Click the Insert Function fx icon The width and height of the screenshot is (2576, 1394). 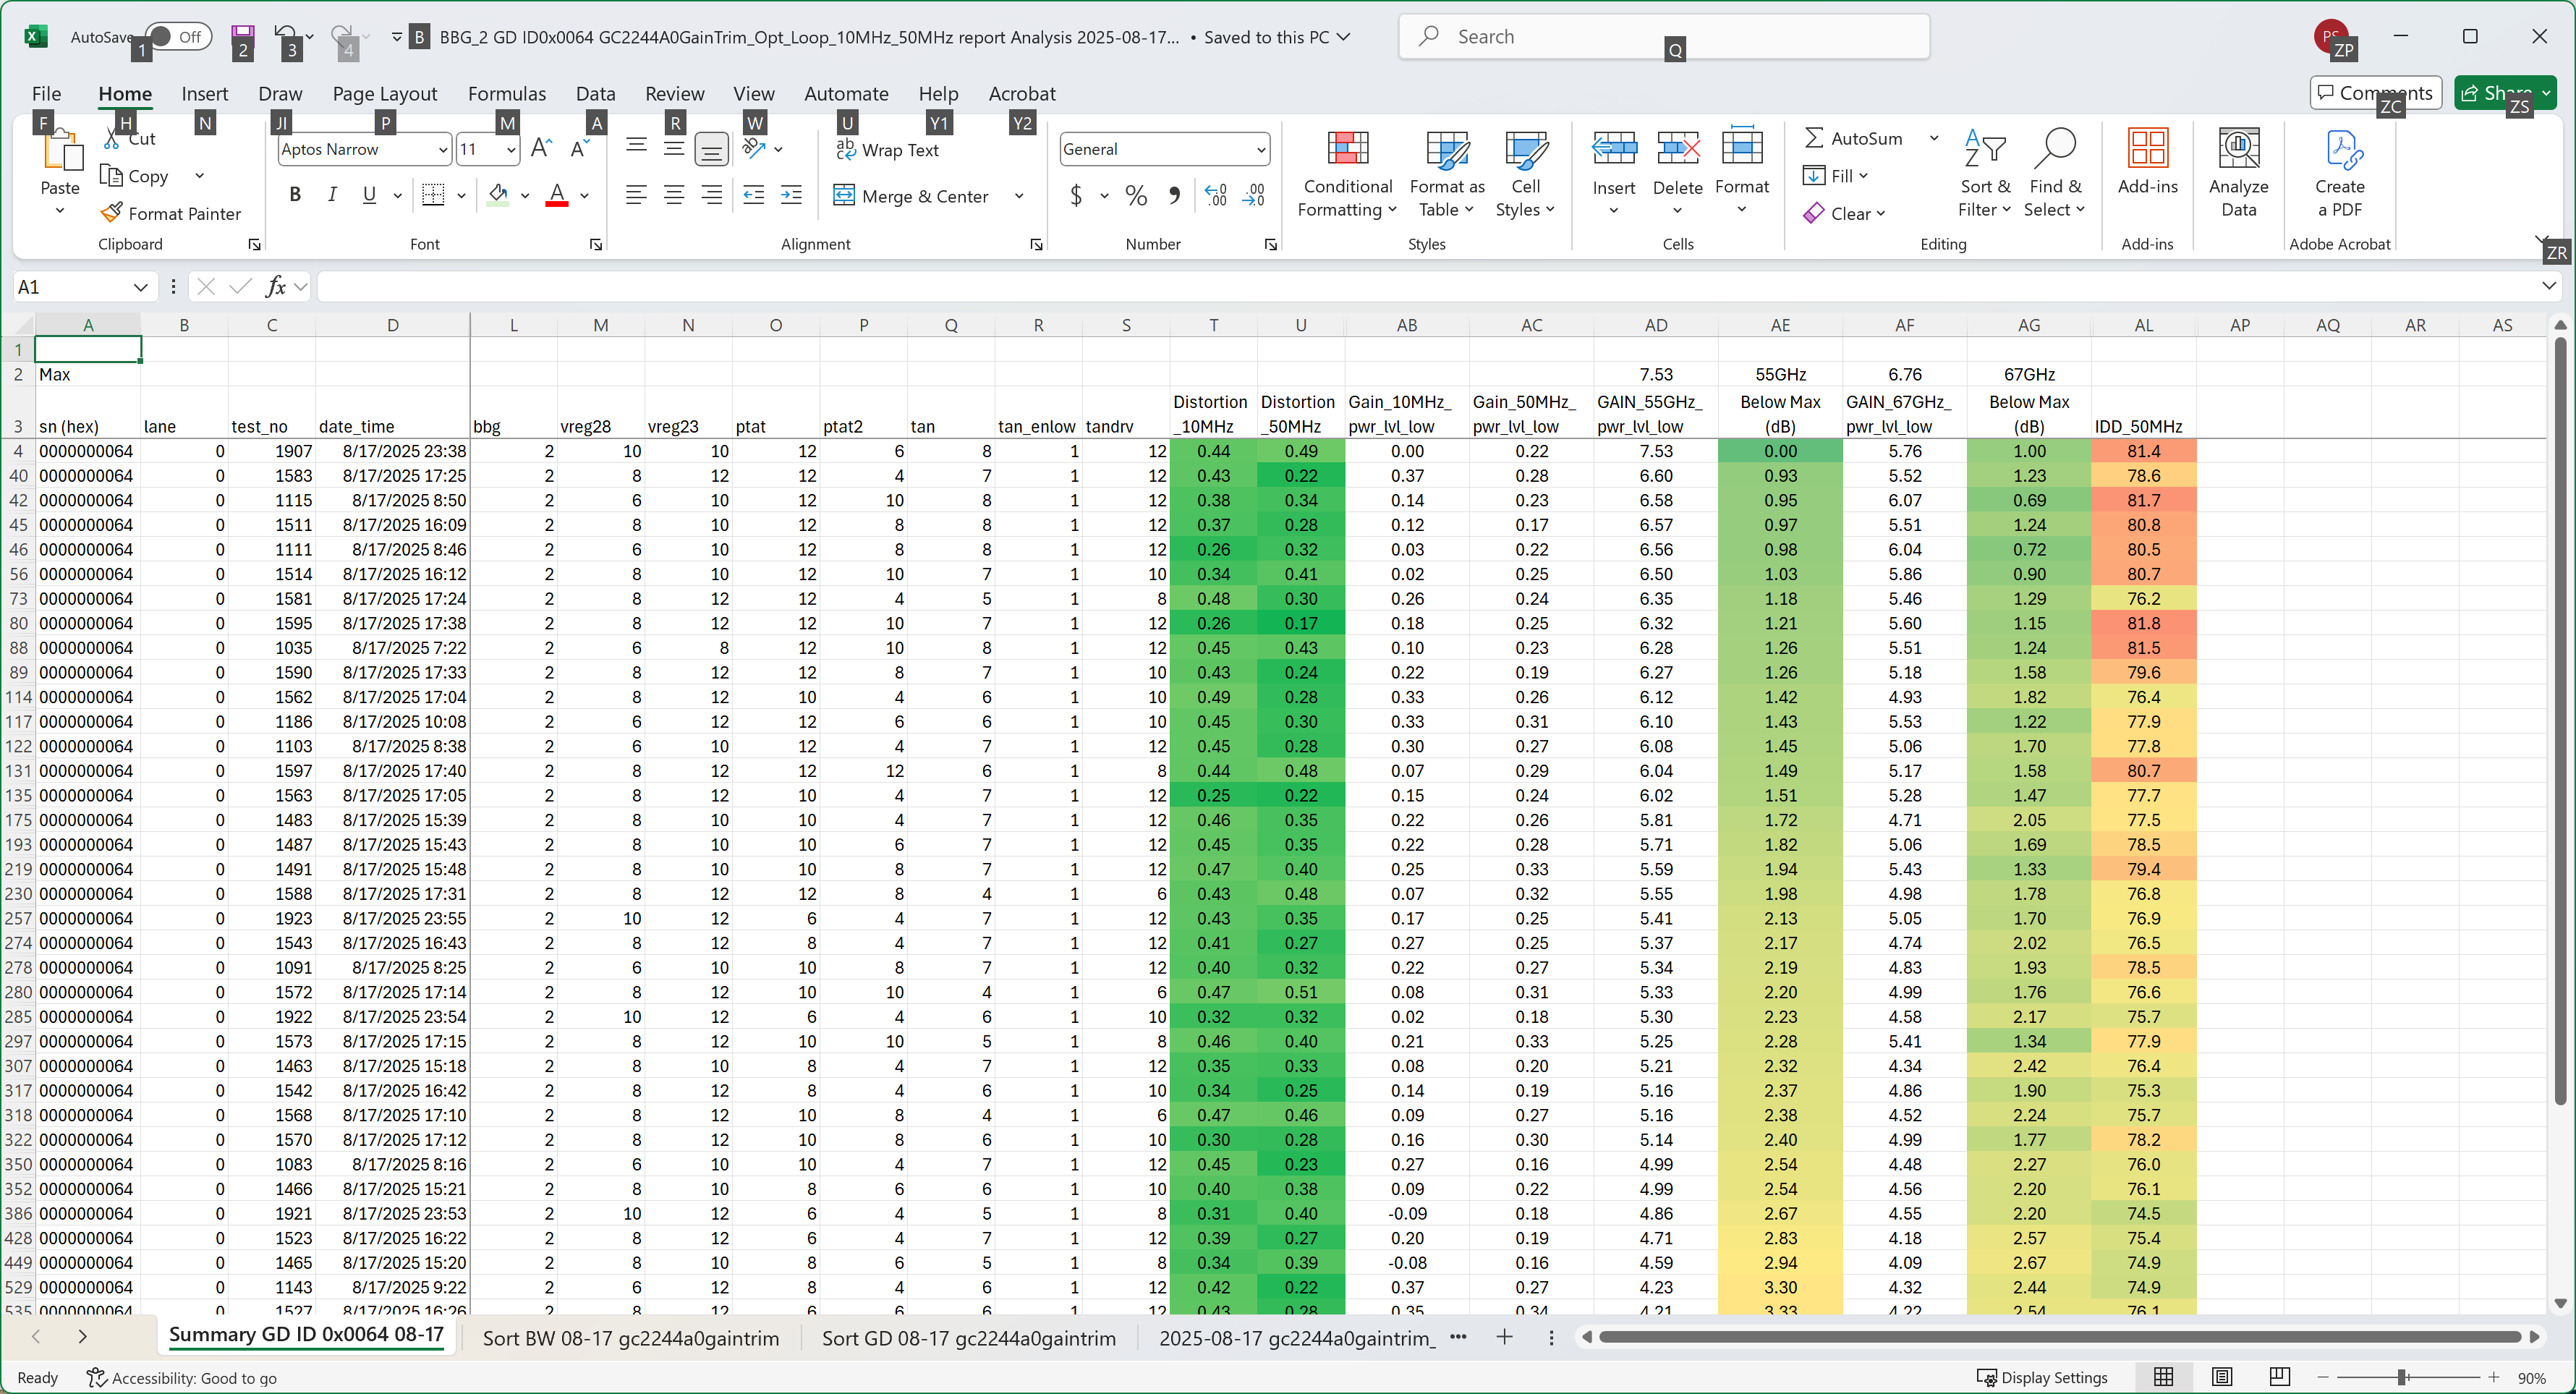coord(275,287)
